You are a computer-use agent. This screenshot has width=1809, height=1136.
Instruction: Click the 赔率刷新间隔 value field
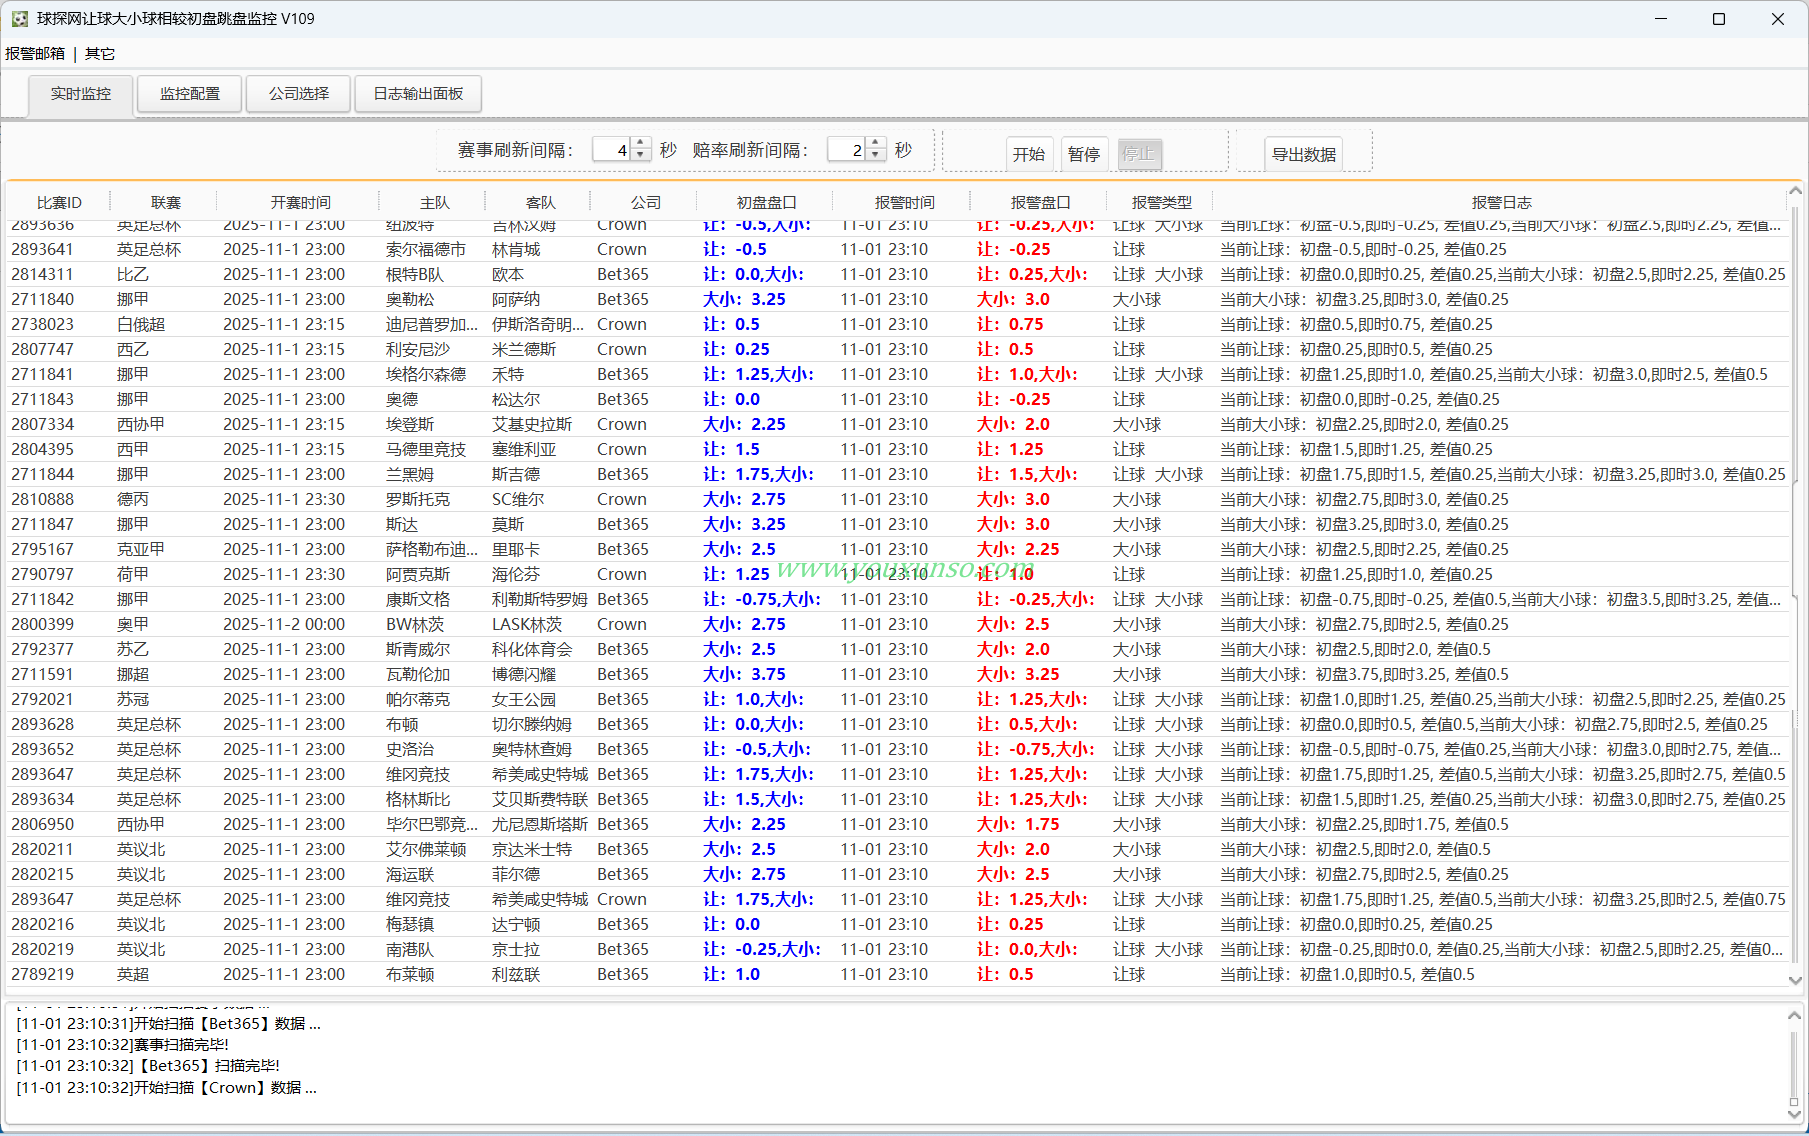coord(847,150)
